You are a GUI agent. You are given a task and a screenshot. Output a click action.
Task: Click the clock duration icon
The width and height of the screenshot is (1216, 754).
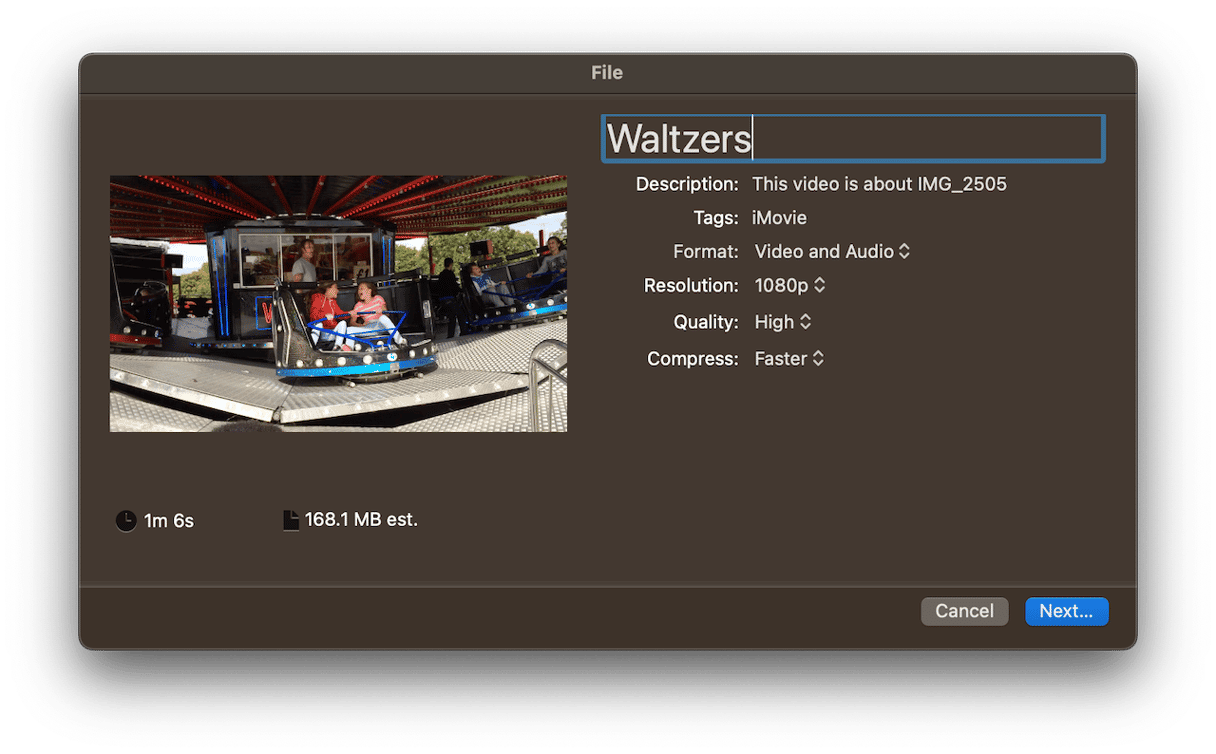[x=126, y=521]
